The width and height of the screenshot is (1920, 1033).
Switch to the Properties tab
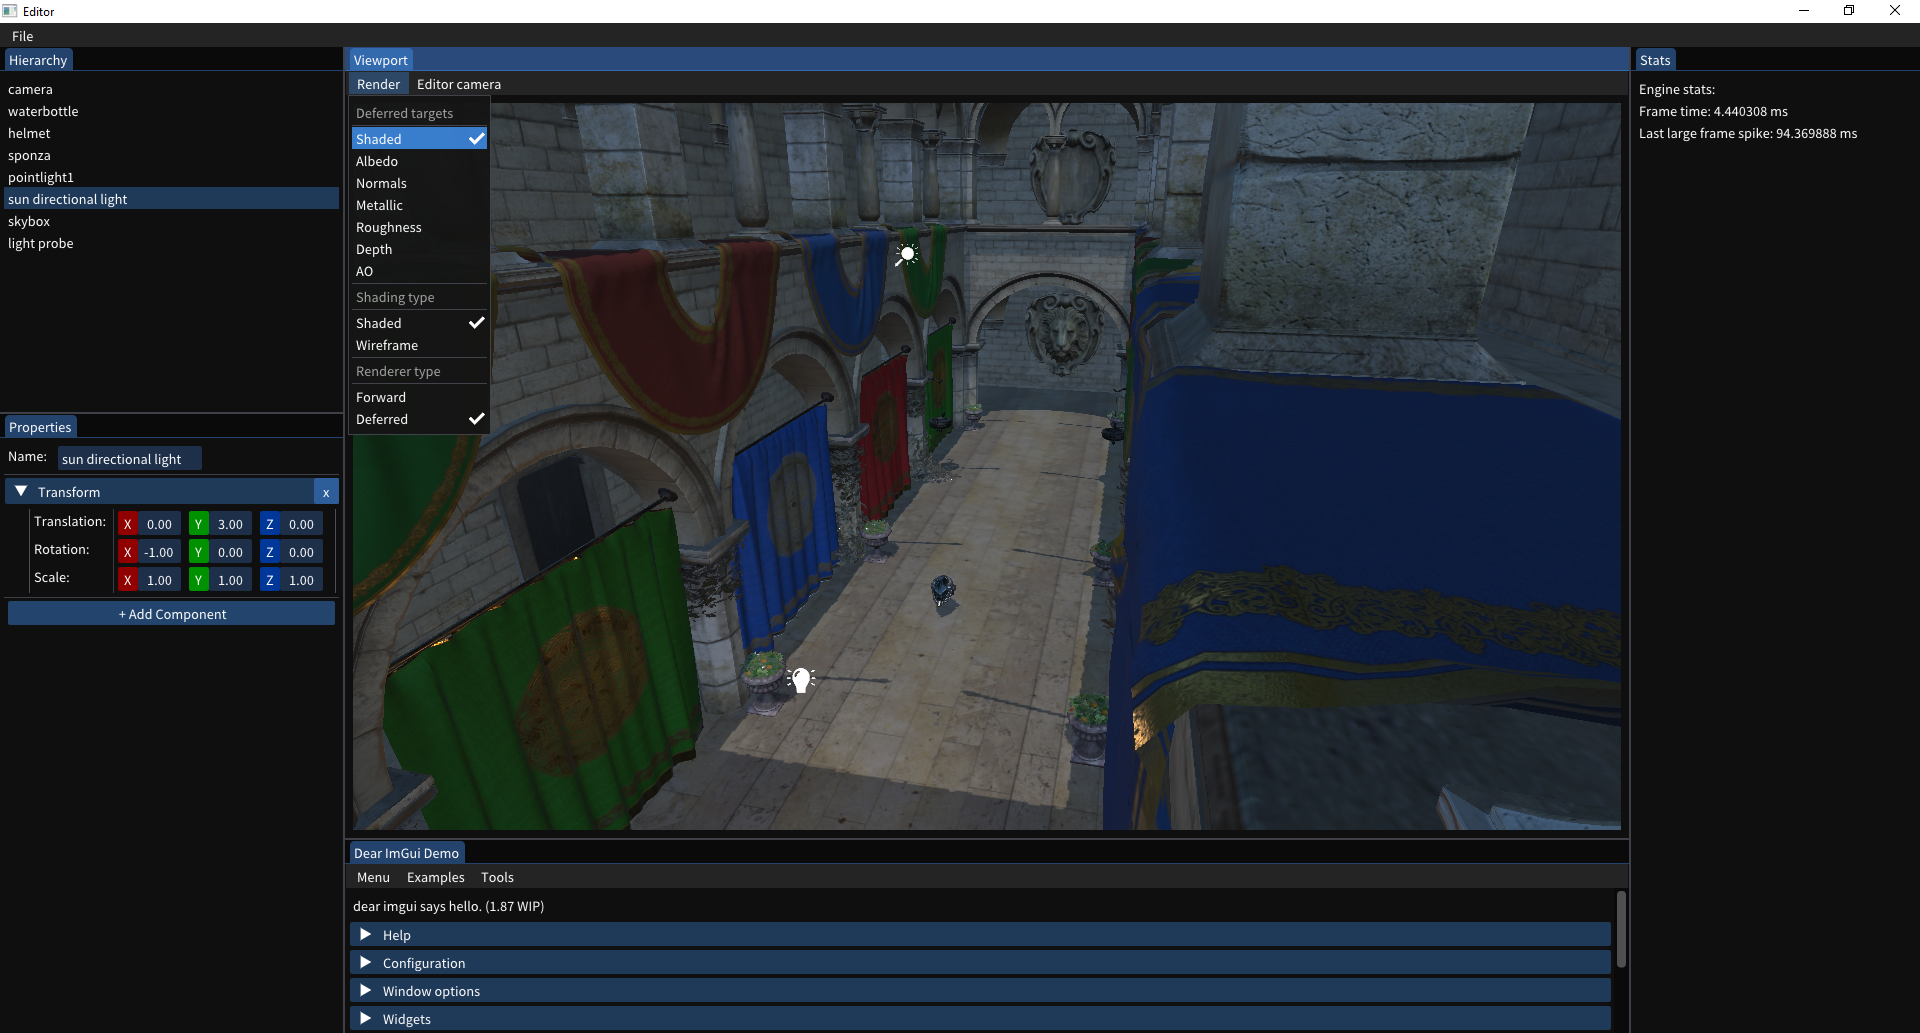click(40, 427)
